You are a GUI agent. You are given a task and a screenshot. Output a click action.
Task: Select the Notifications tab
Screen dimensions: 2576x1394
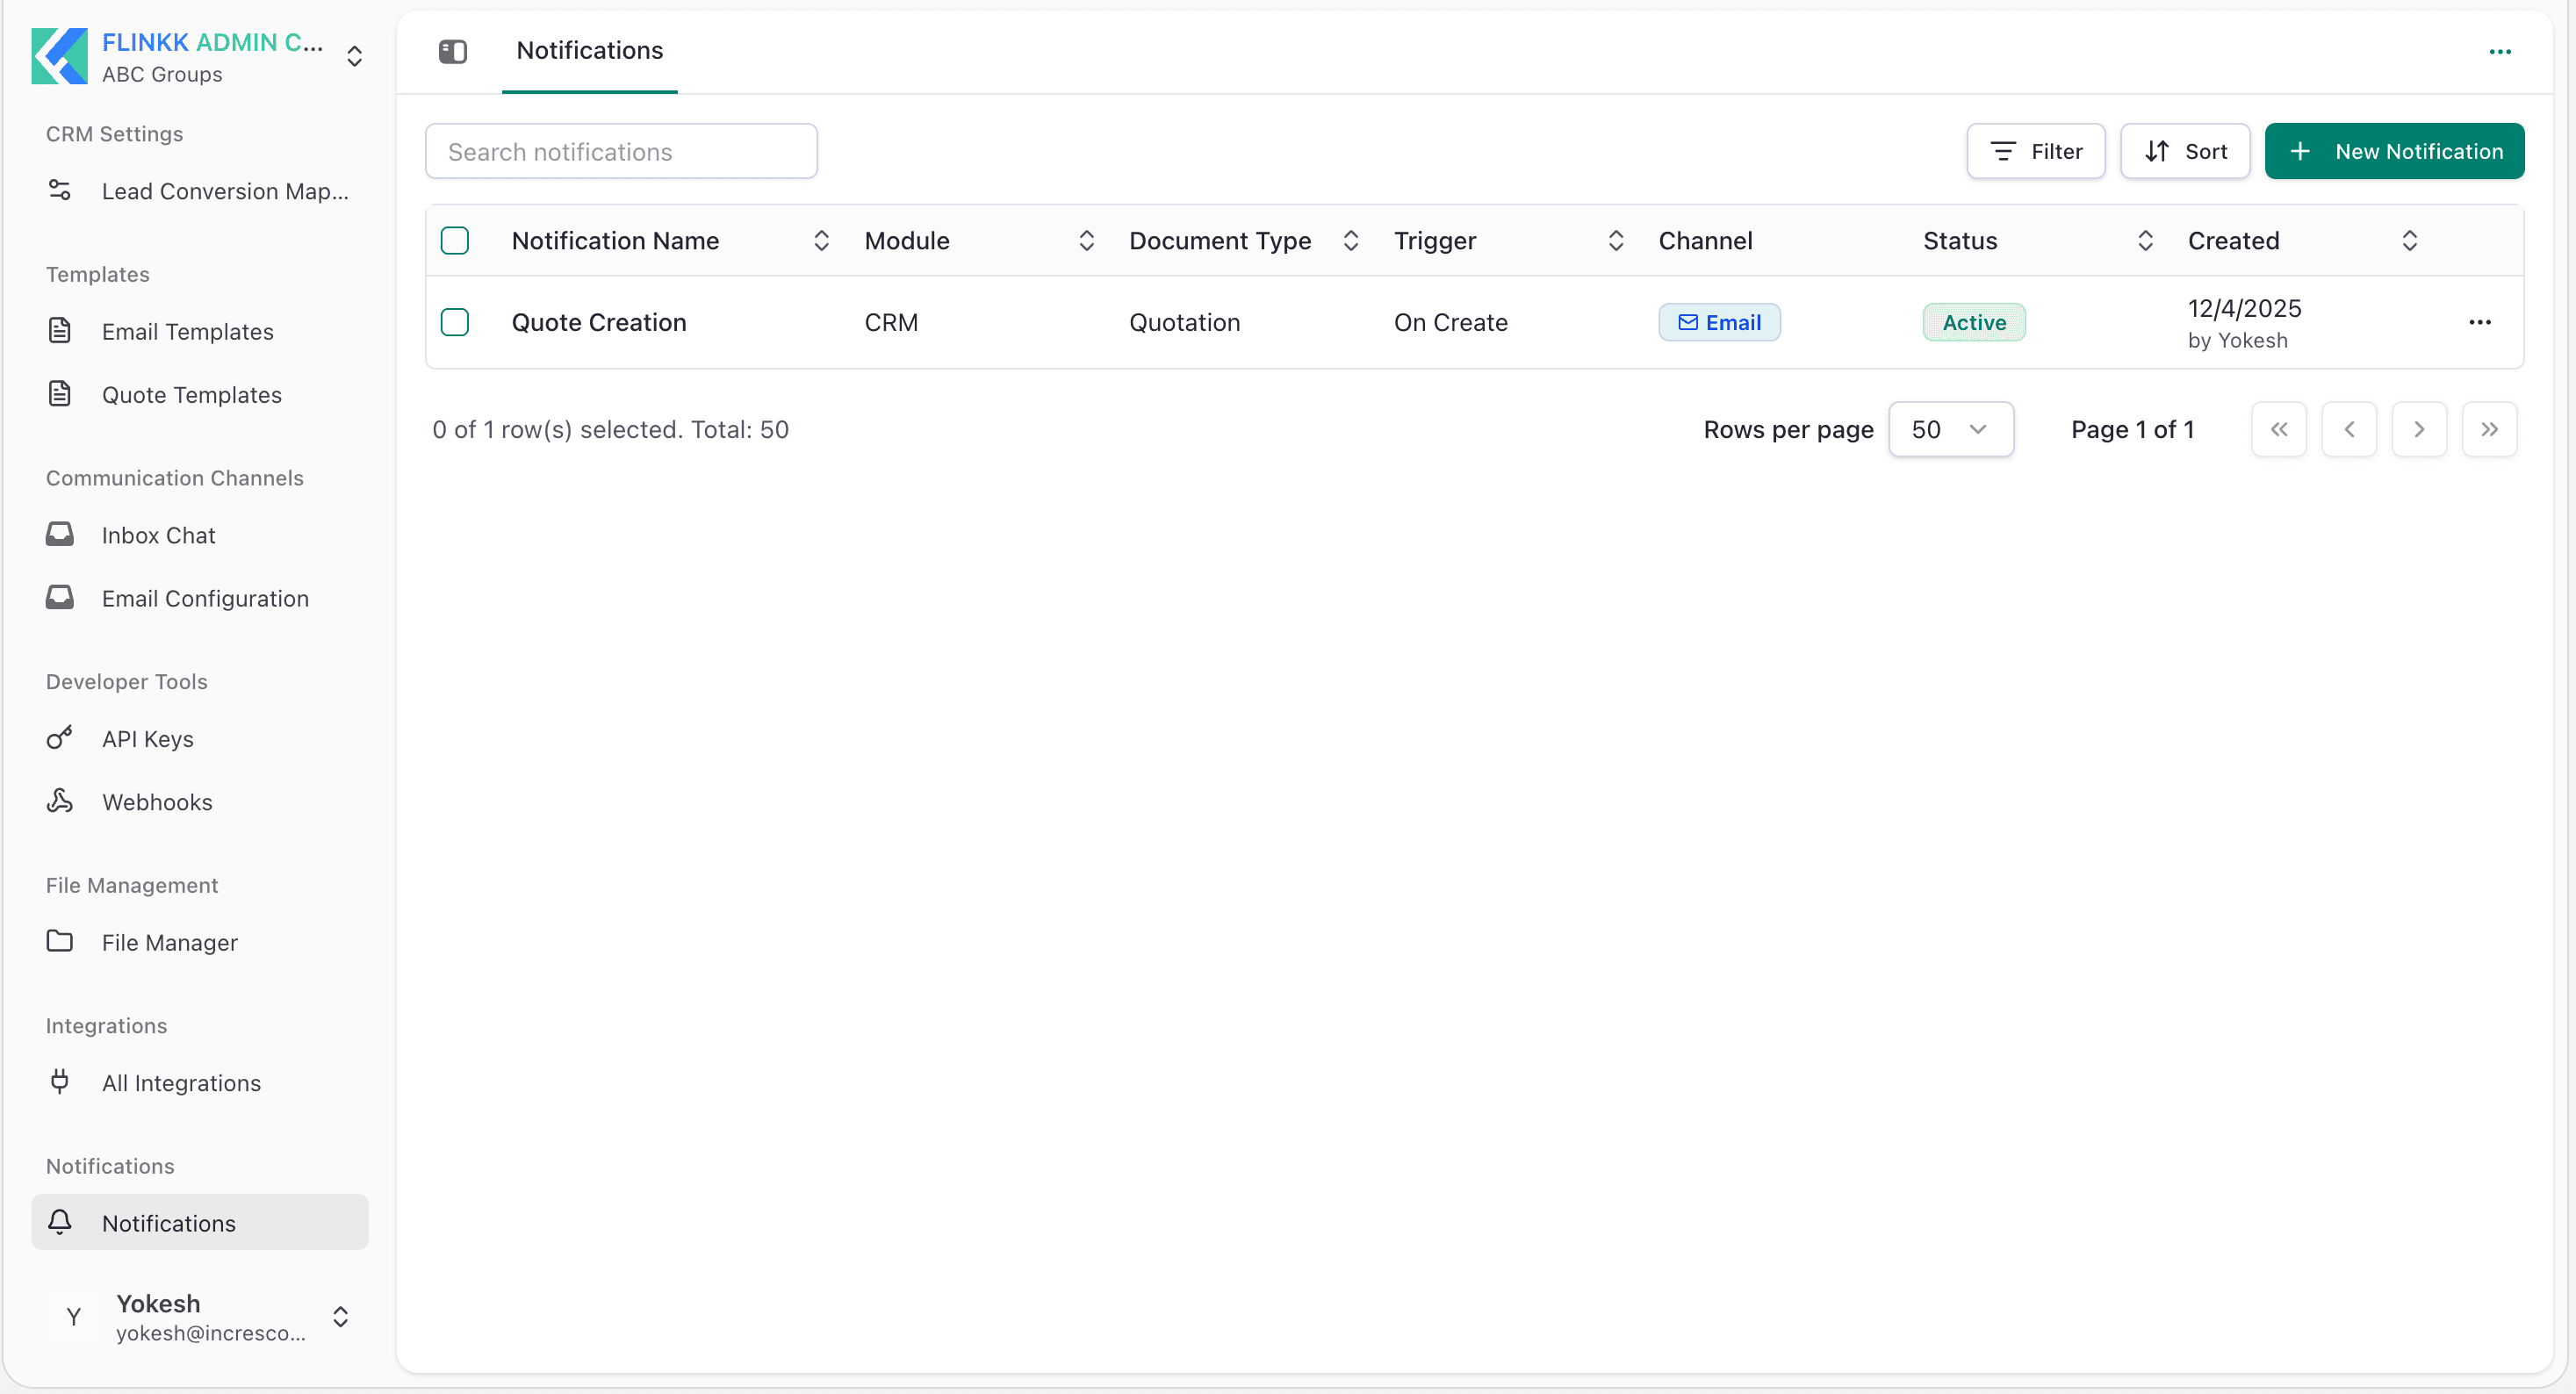tap(589, 51)
